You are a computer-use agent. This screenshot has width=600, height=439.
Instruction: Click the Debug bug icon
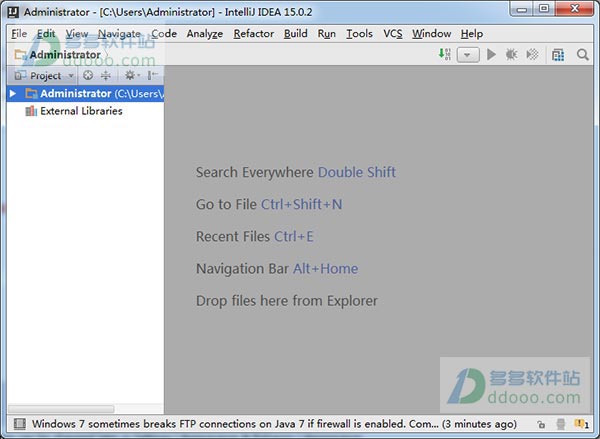click(511, 54)
